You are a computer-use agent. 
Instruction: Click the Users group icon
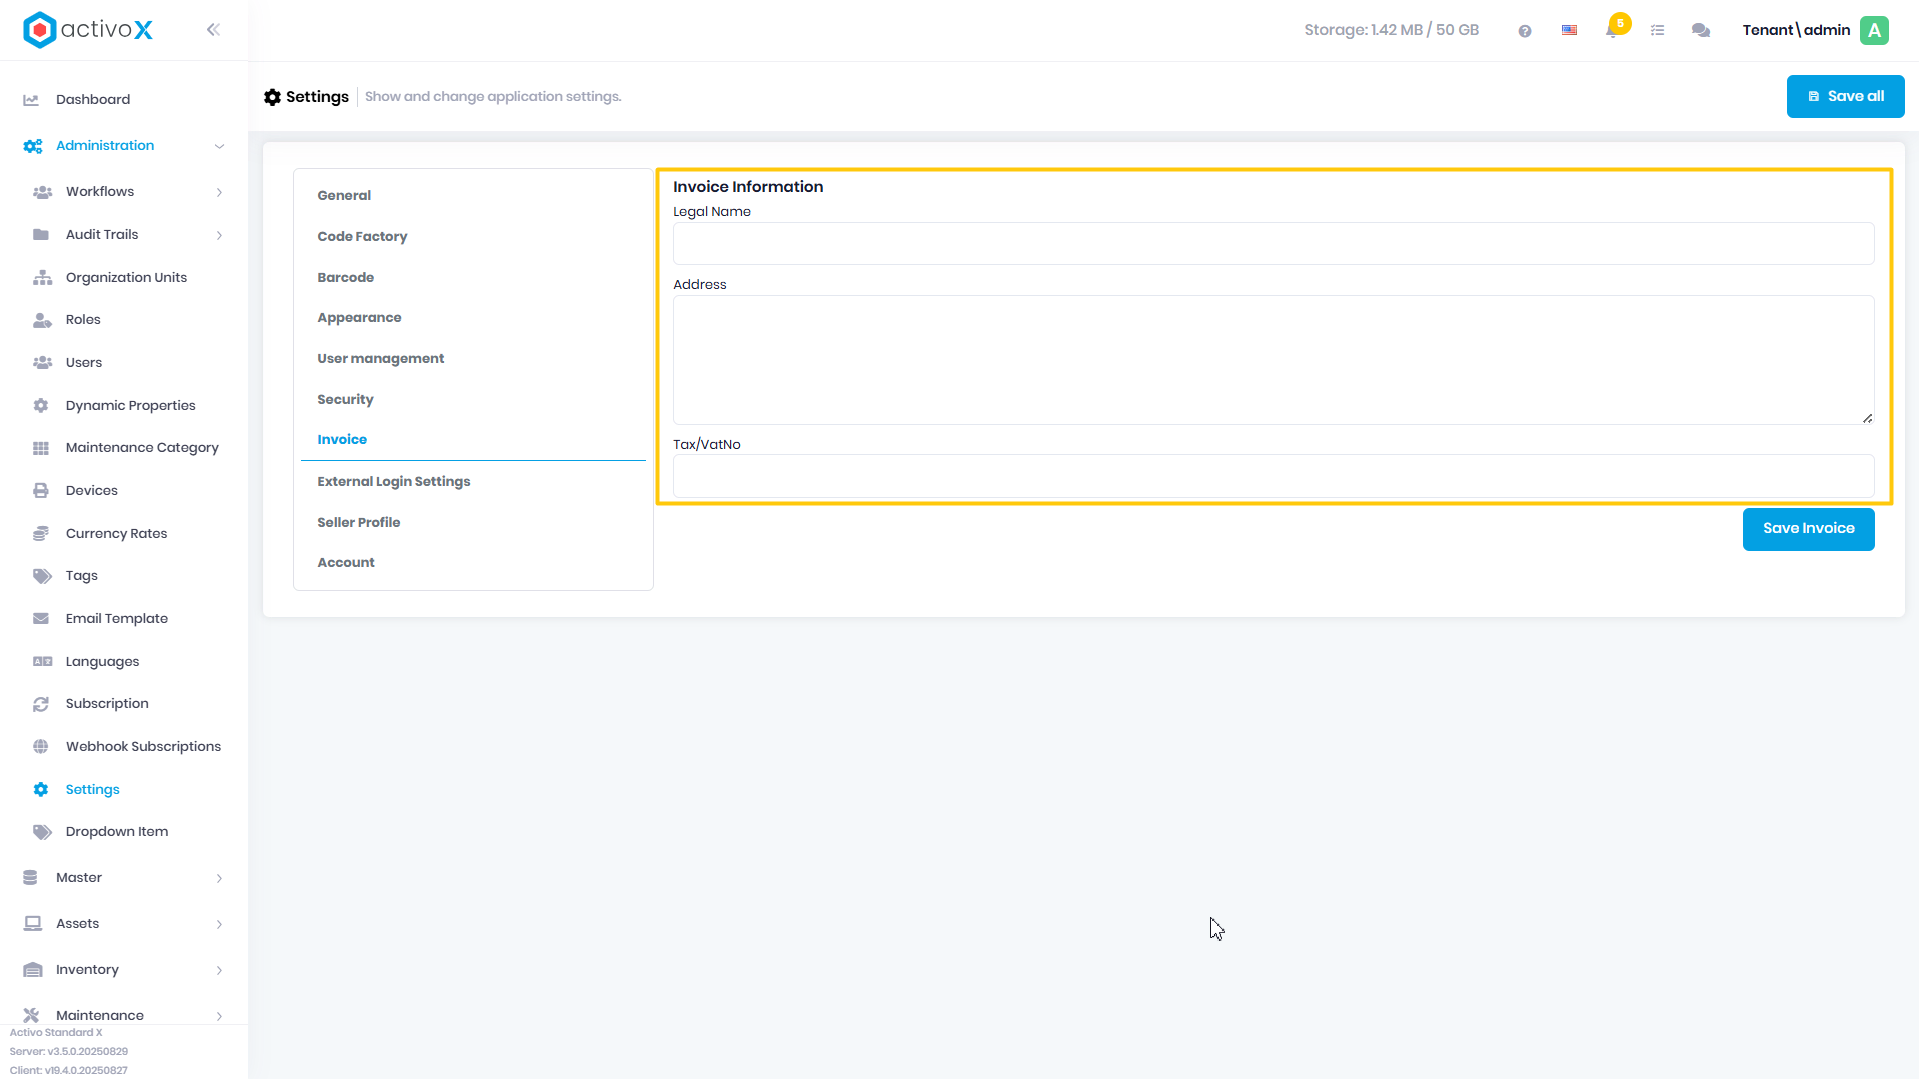(x=42, y=363)
